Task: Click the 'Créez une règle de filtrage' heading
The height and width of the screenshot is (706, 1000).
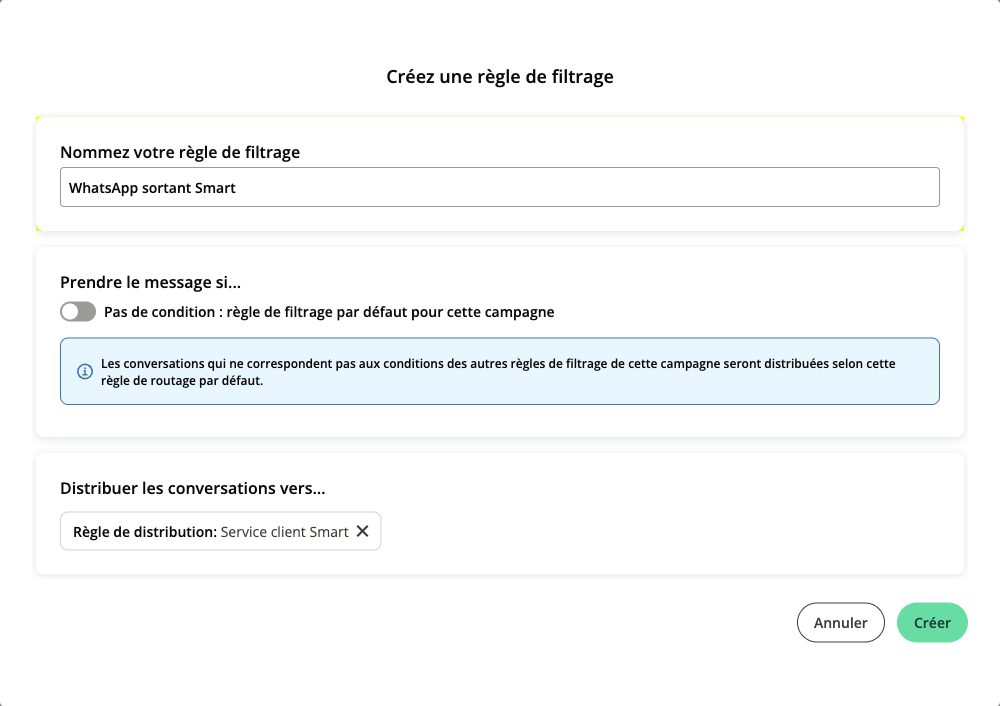Action: click(500, 77)
